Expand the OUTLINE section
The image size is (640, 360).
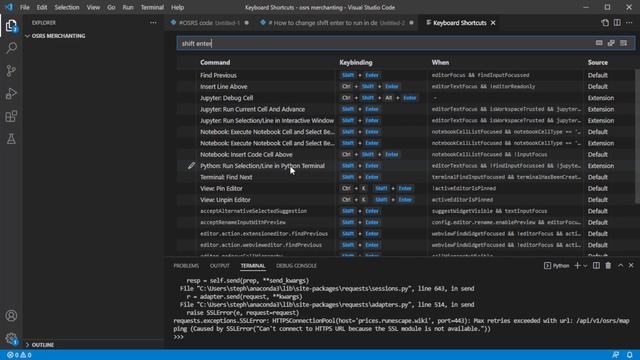pos(40,345)
